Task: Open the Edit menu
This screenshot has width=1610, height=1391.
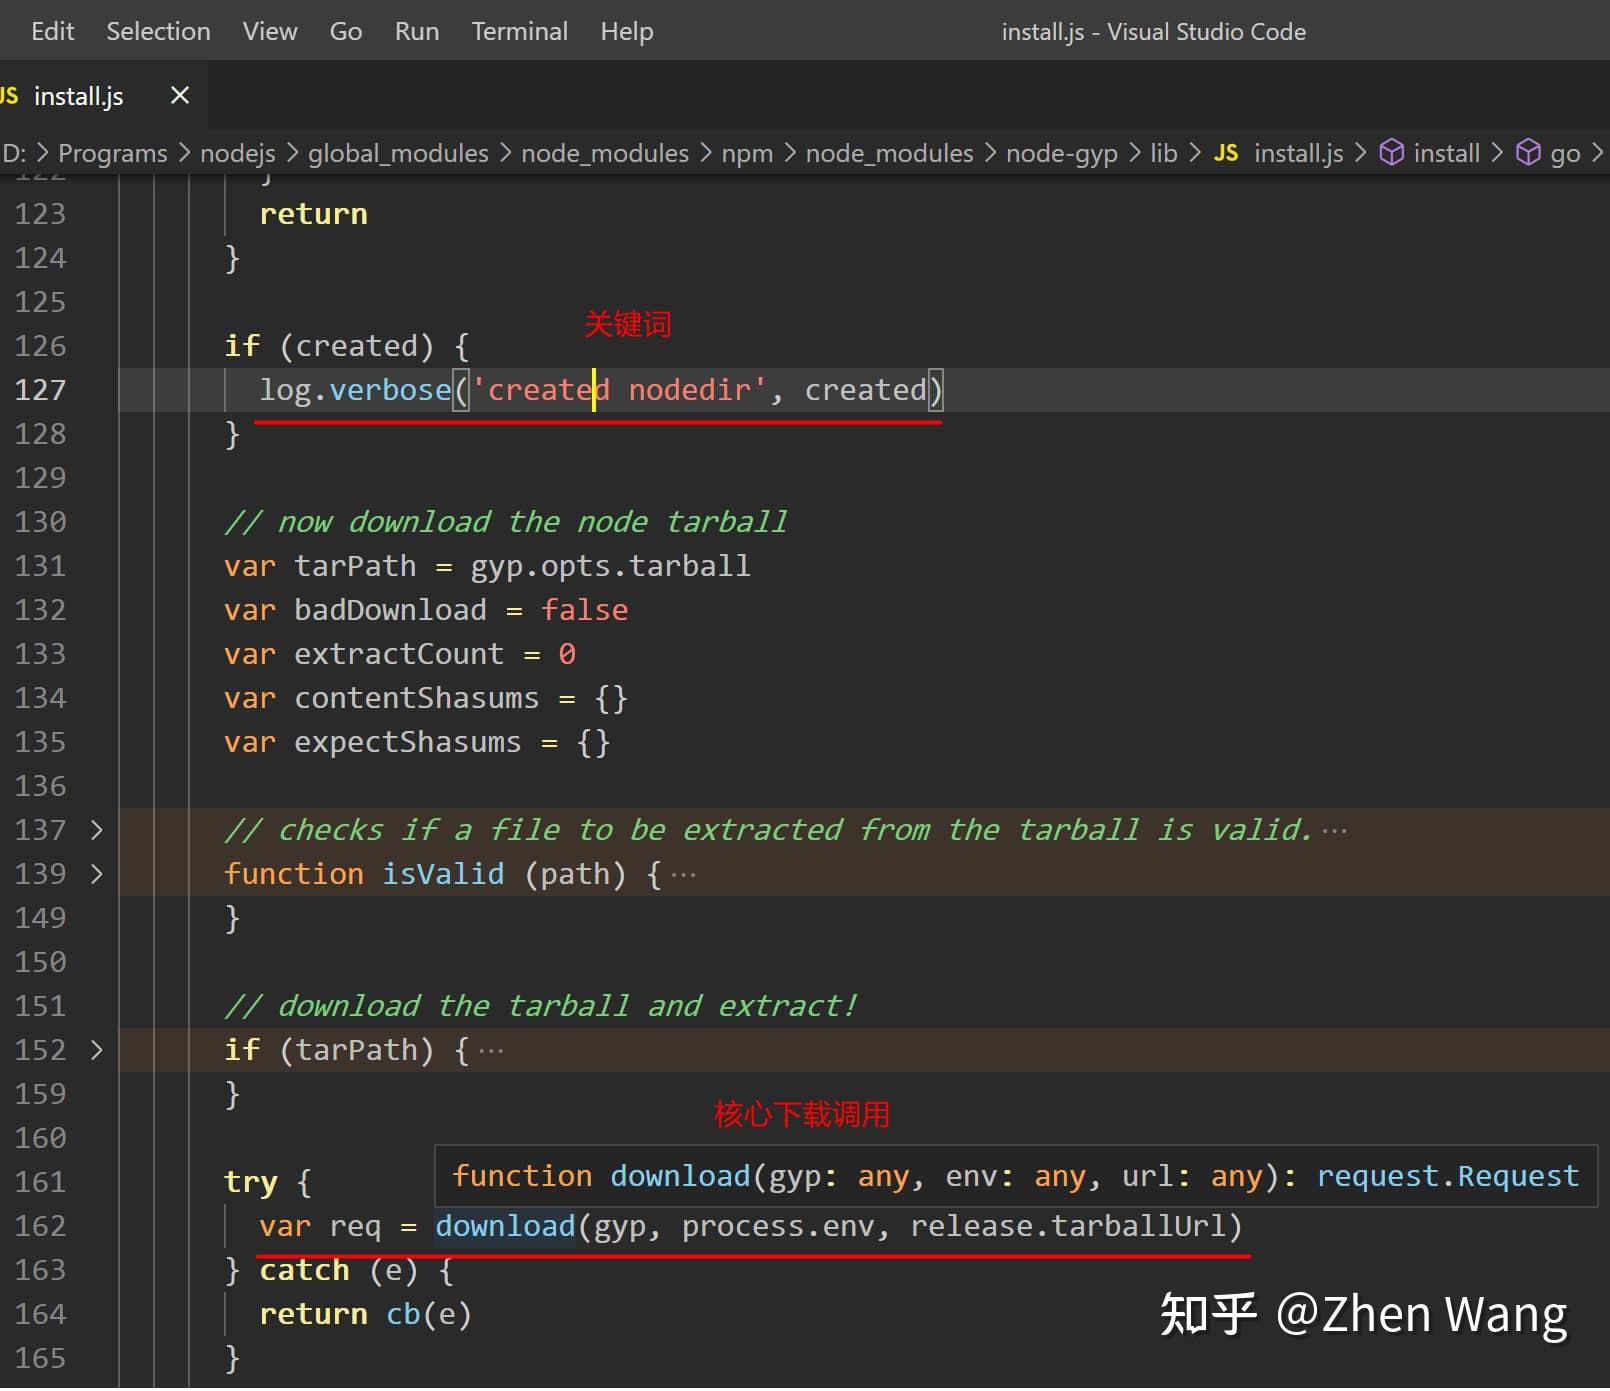Action: [x=52, y=32]
